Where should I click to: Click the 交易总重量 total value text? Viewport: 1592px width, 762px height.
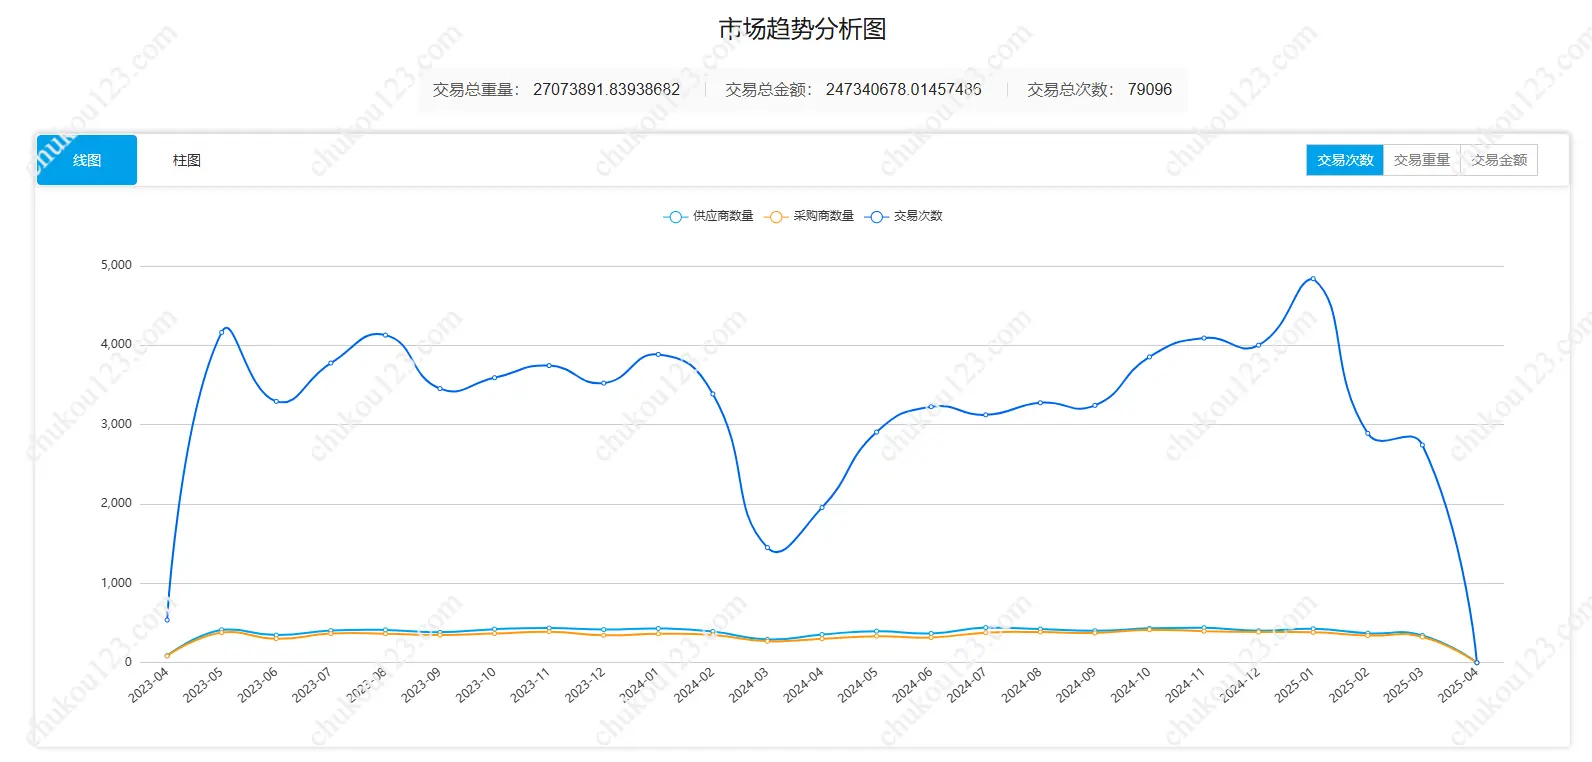(x=606, y=90)
